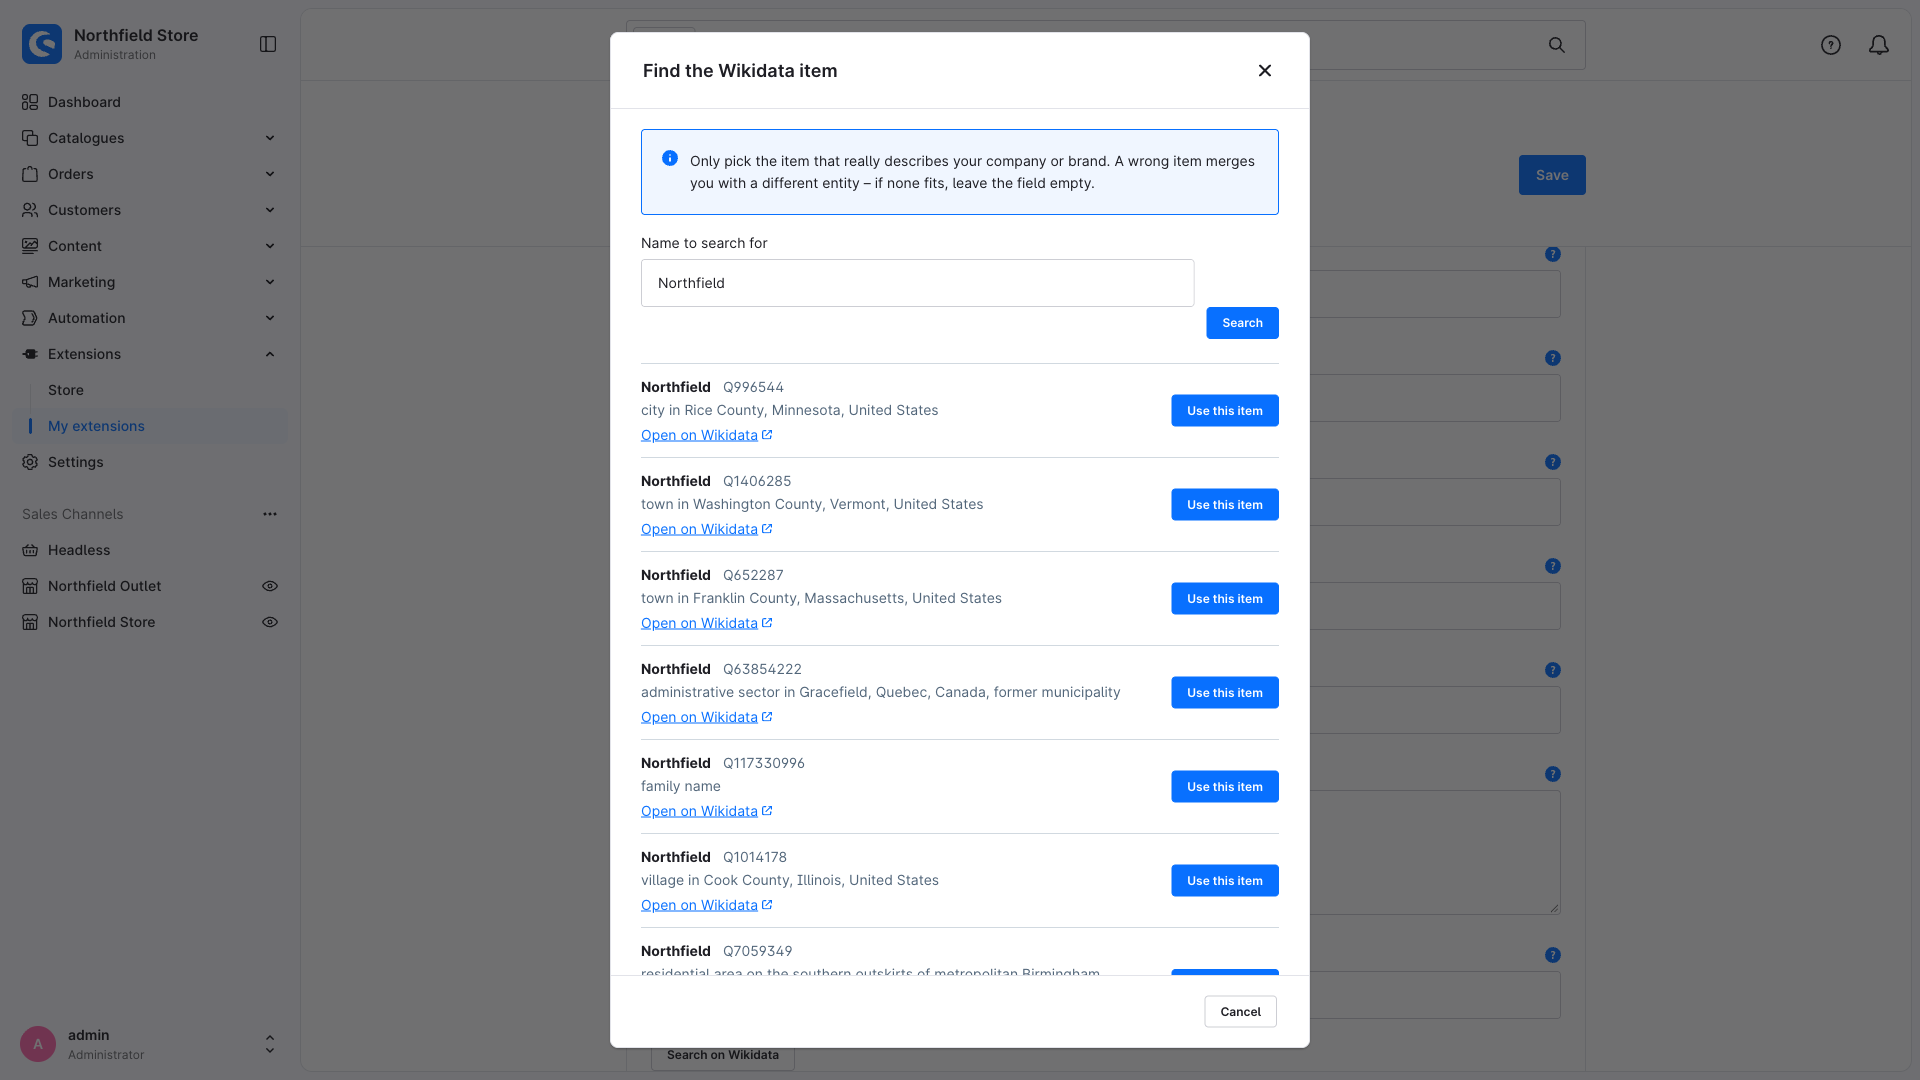Use this item for Quebec Q63854222

point(1225,693)
